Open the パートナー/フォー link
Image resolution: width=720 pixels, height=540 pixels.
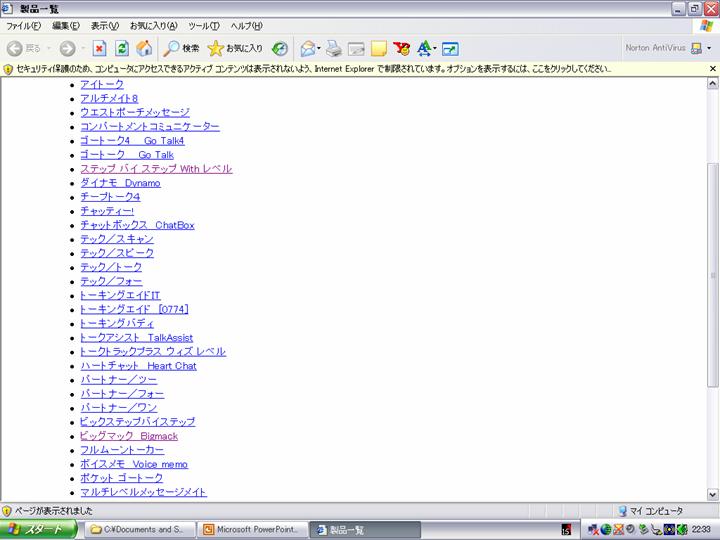pyautogui.click(x=122, y=394)
